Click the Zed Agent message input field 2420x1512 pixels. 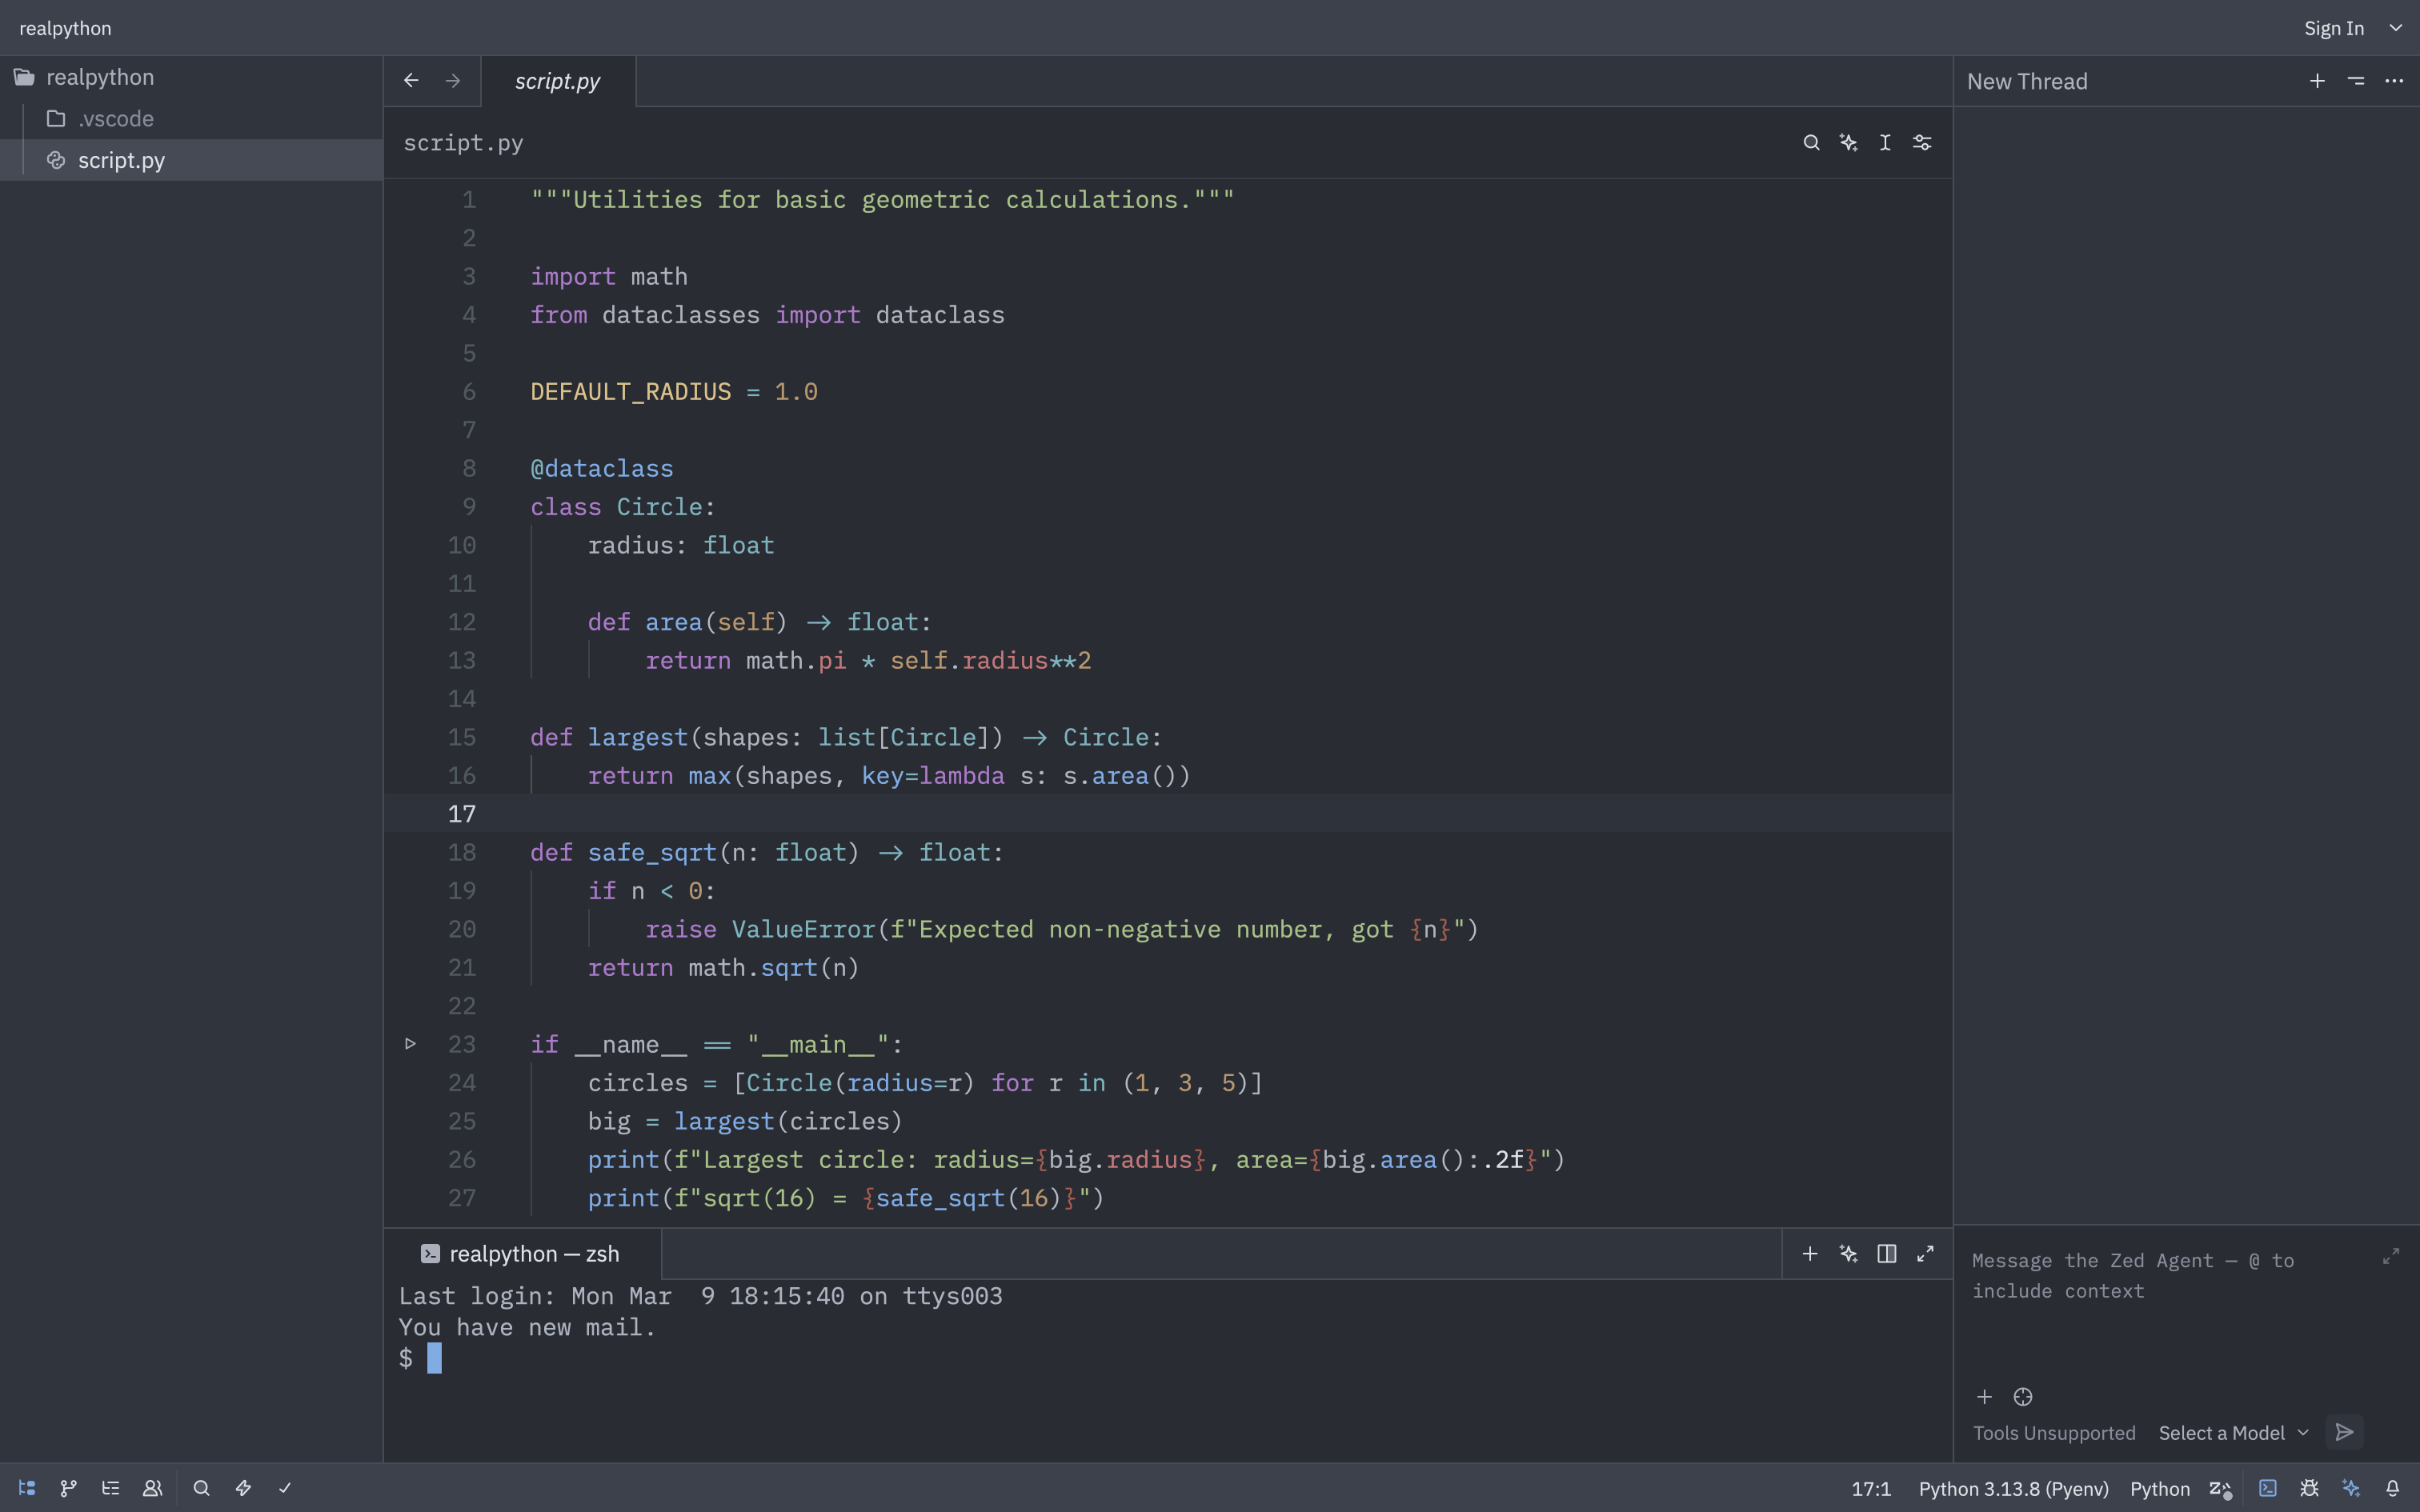tap(2170, 1305)
